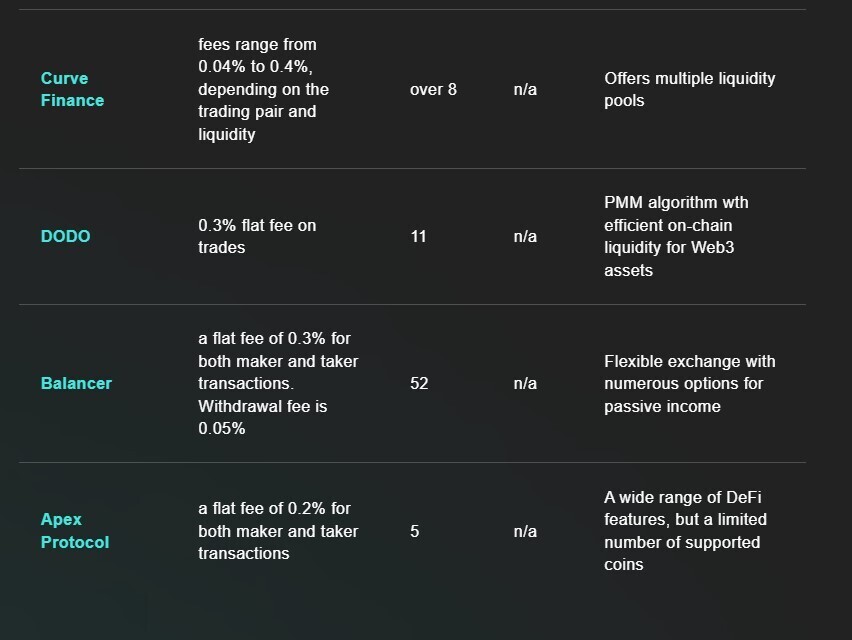Click n/a in Apex Protocol row
This screenshot has height=640, width=852.
(x=525, y=531)
